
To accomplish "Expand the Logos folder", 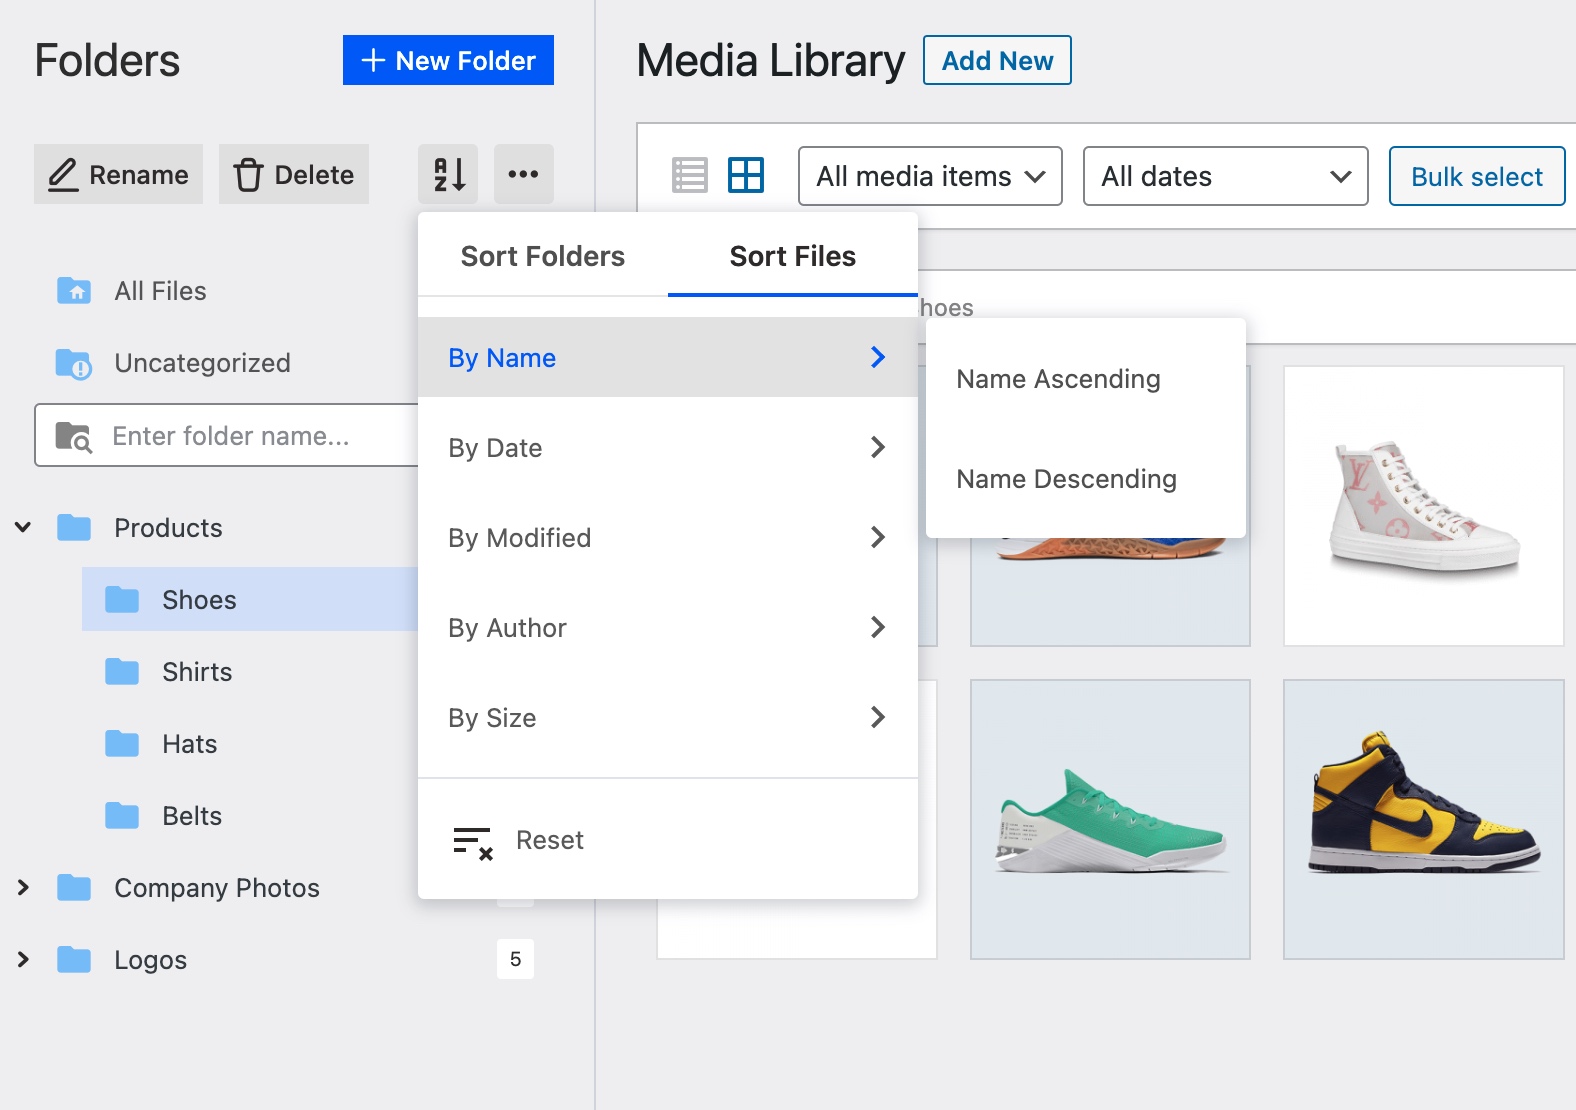I will click(x=23, y=959).
